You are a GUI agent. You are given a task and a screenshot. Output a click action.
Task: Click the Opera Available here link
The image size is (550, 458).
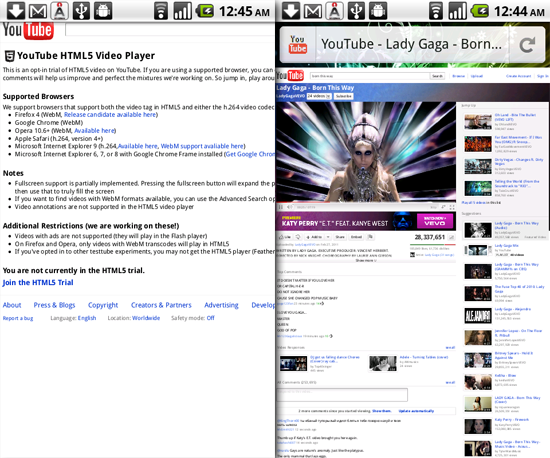click(x=94, y=130)
